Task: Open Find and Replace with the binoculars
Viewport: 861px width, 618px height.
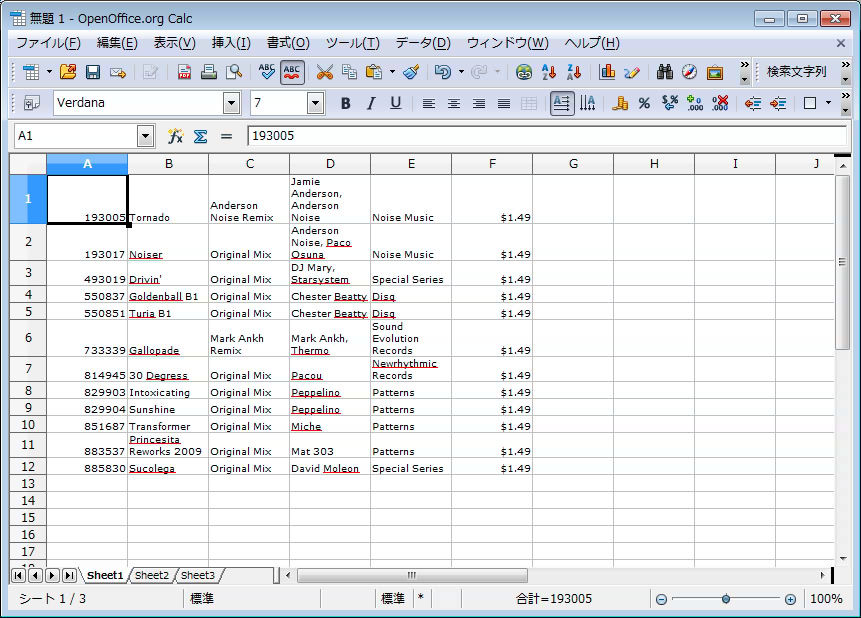Action: pyautogui.click(x=664, y=72)
